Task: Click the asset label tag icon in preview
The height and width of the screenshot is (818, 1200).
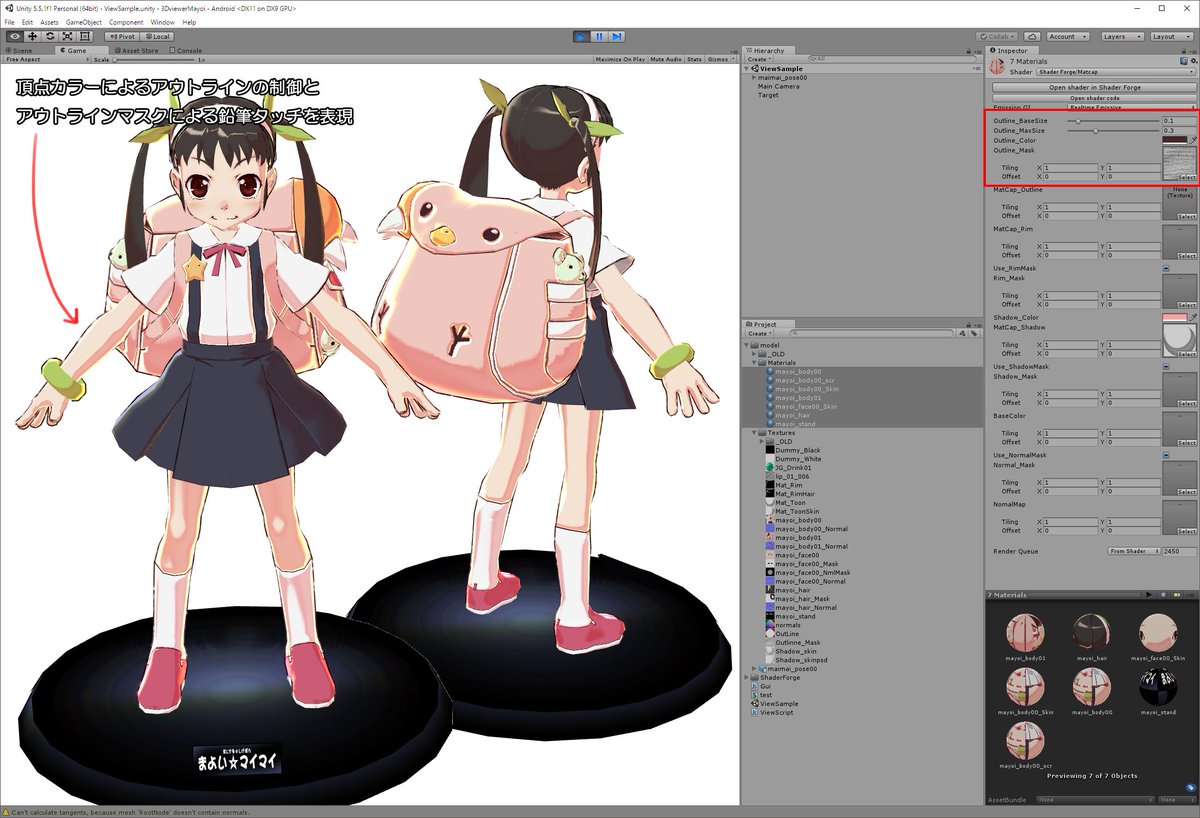Action: [x=1190, y=787]
